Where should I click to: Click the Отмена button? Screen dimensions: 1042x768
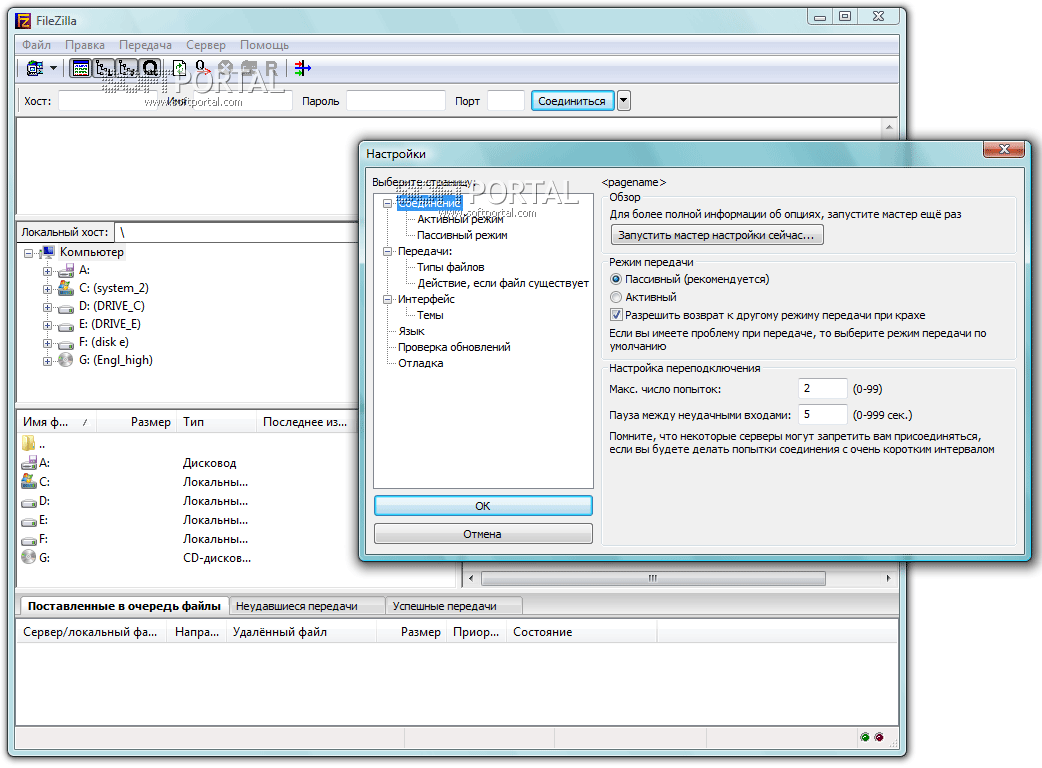(483, 533)
